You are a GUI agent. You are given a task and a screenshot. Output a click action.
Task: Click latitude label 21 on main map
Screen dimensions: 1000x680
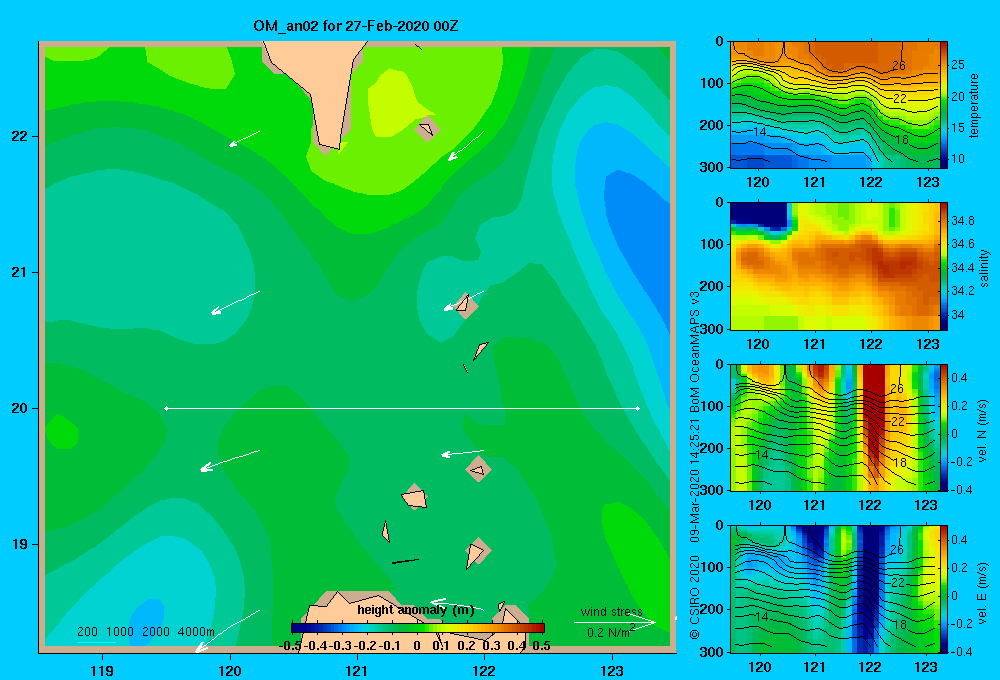click(20, 272)
